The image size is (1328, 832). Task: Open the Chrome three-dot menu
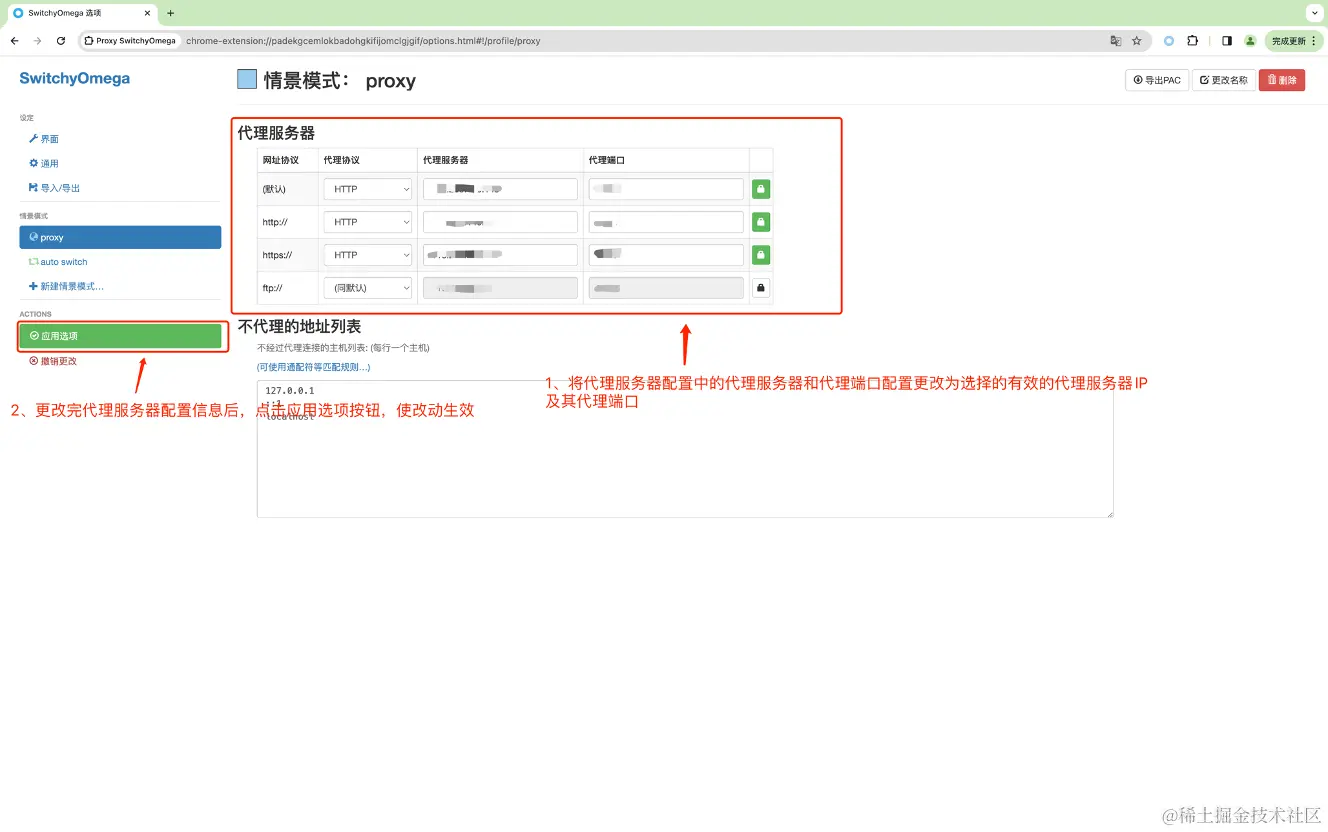[1314, 41]
